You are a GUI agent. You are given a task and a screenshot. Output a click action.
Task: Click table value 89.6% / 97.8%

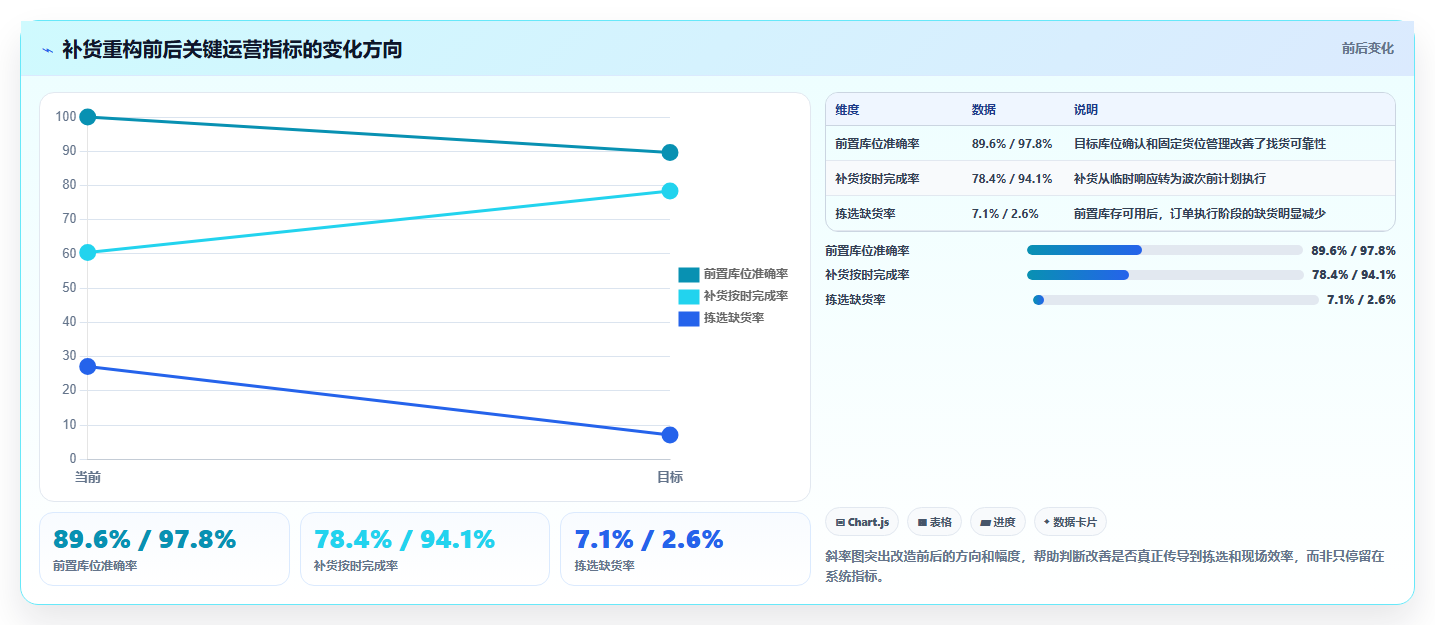coord(1012,144)
